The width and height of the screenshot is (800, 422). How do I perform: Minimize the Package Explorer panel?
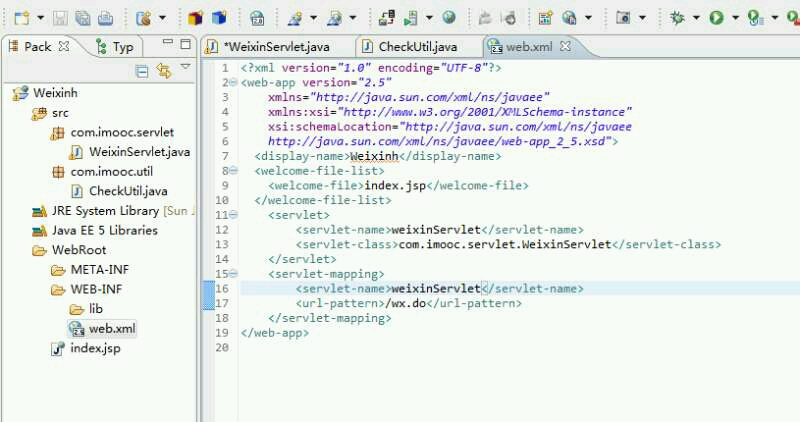(x=167, y=43)
